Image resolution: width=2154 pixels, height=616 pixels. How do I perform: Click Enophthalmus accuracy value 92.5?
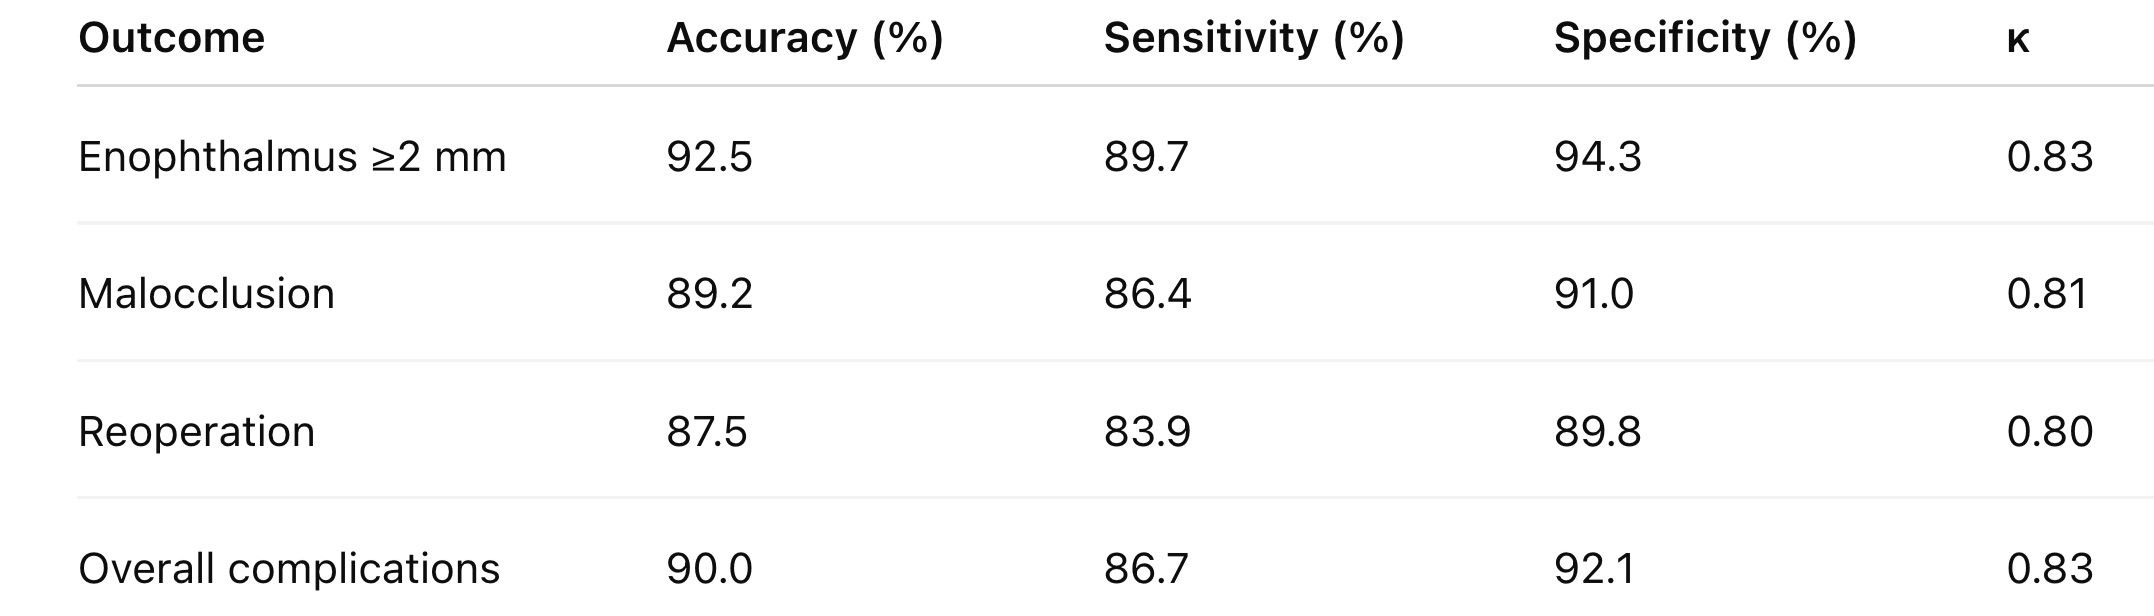point(709,157)
